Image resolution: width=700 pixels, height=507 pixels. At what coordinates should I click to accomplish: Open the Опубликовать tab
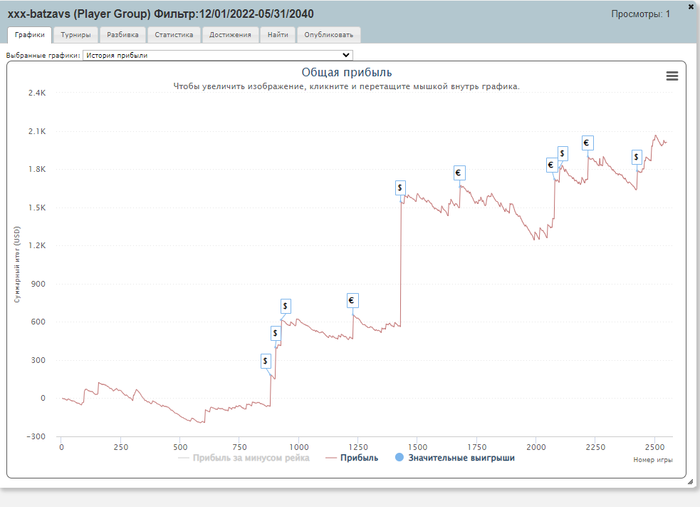(329, 35)
